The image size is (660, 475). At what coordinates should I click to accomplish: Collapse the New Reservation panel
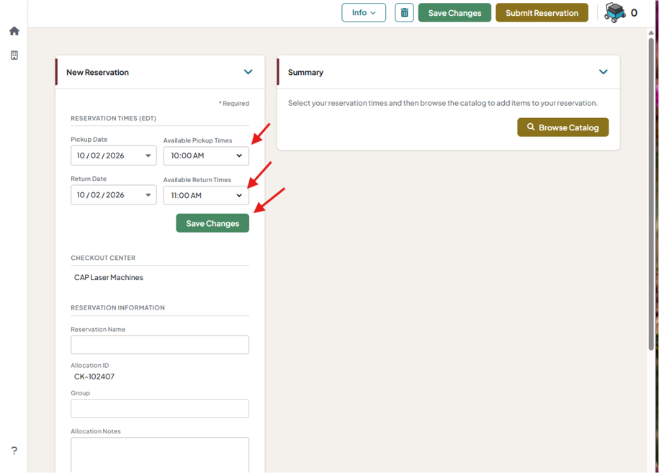(x=248, y=72)
